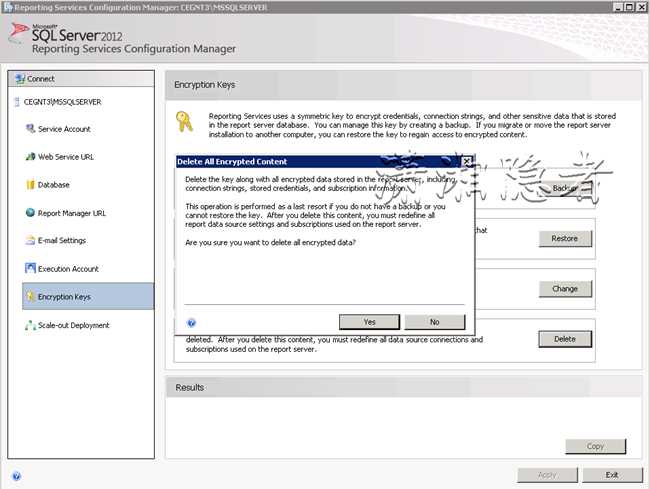This screenshot has height=489, width=650.
Task: Click the Restore button
Action: click(x=565, y=239)
